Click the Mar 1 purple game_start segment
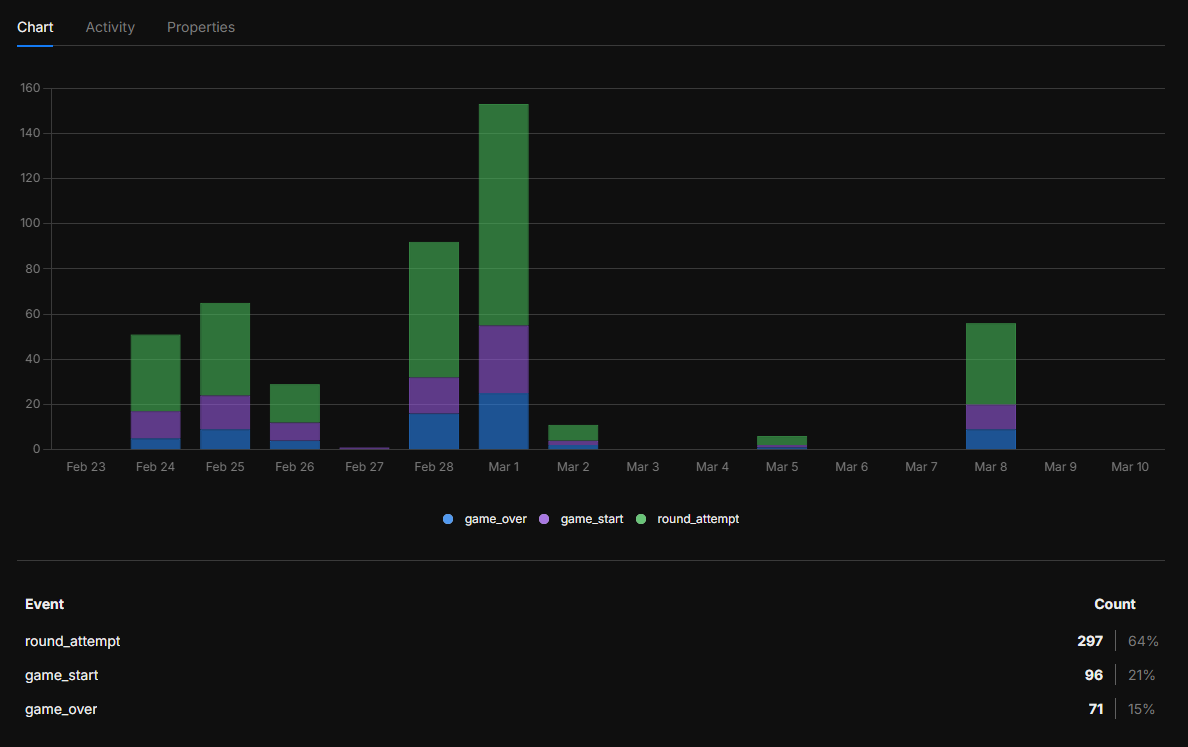This screenshot has height=747, width=1188. pos(504,359)
